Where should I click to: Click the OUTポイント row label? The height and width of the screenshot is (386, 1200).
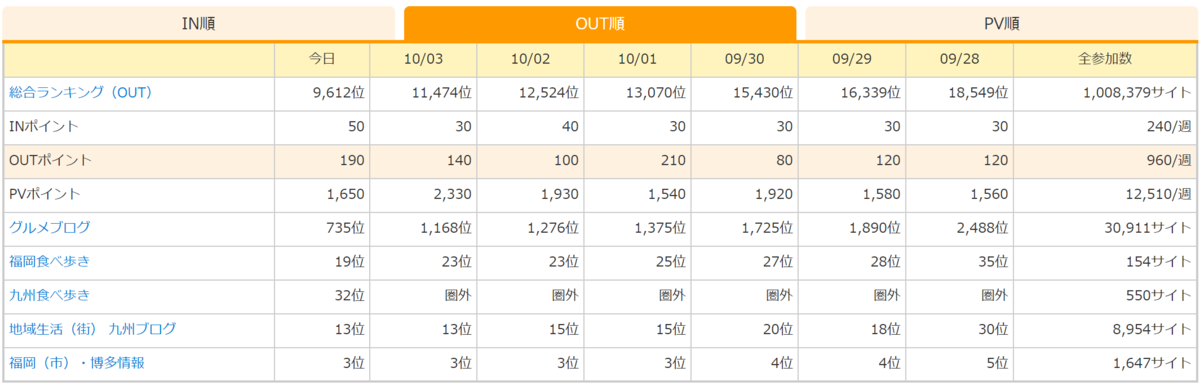[50, 161]
